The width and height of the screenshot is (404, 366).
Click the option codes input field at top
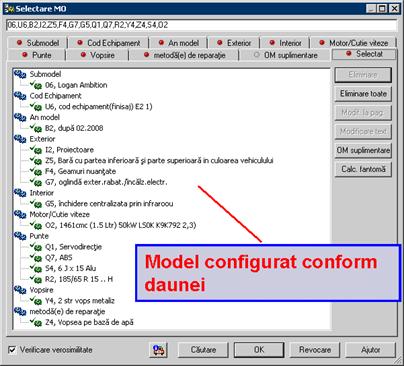pyautogui.click(x=202, y=25)
